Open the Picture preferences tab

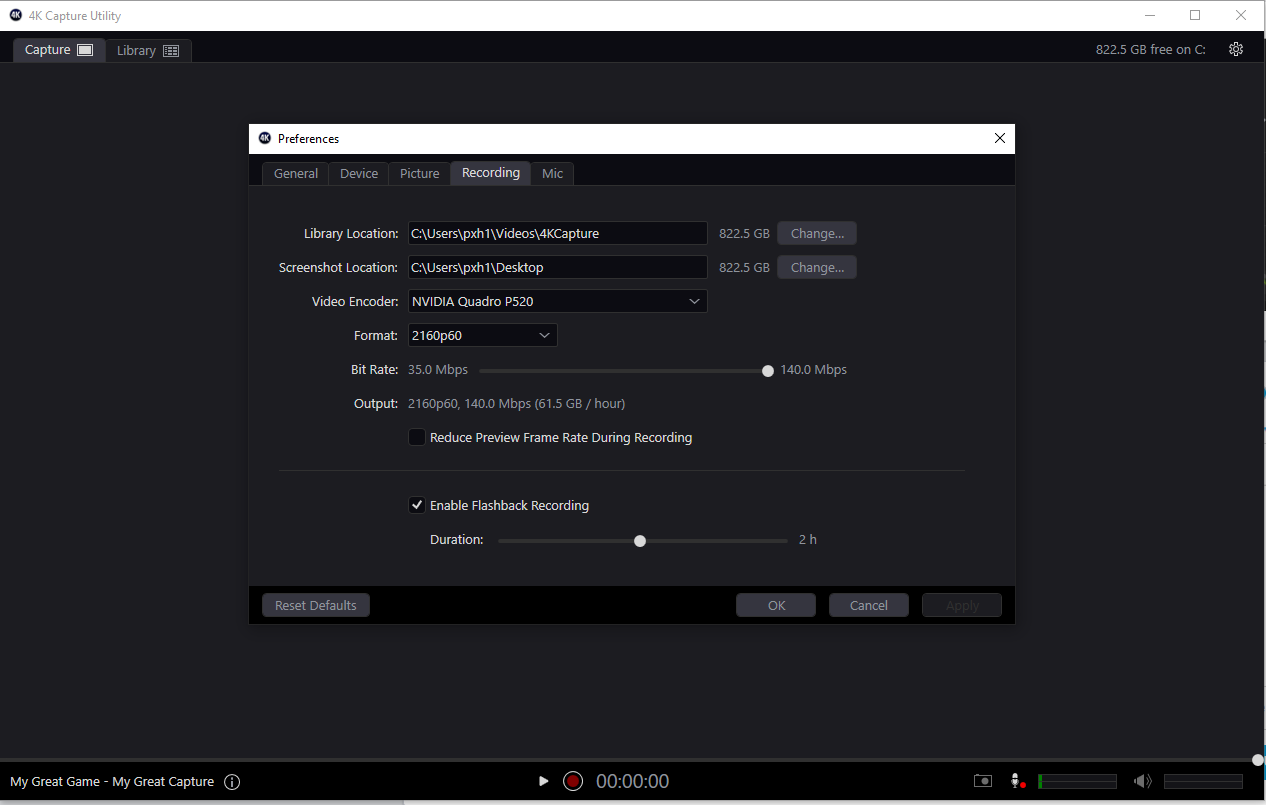[x=419, y=173]
